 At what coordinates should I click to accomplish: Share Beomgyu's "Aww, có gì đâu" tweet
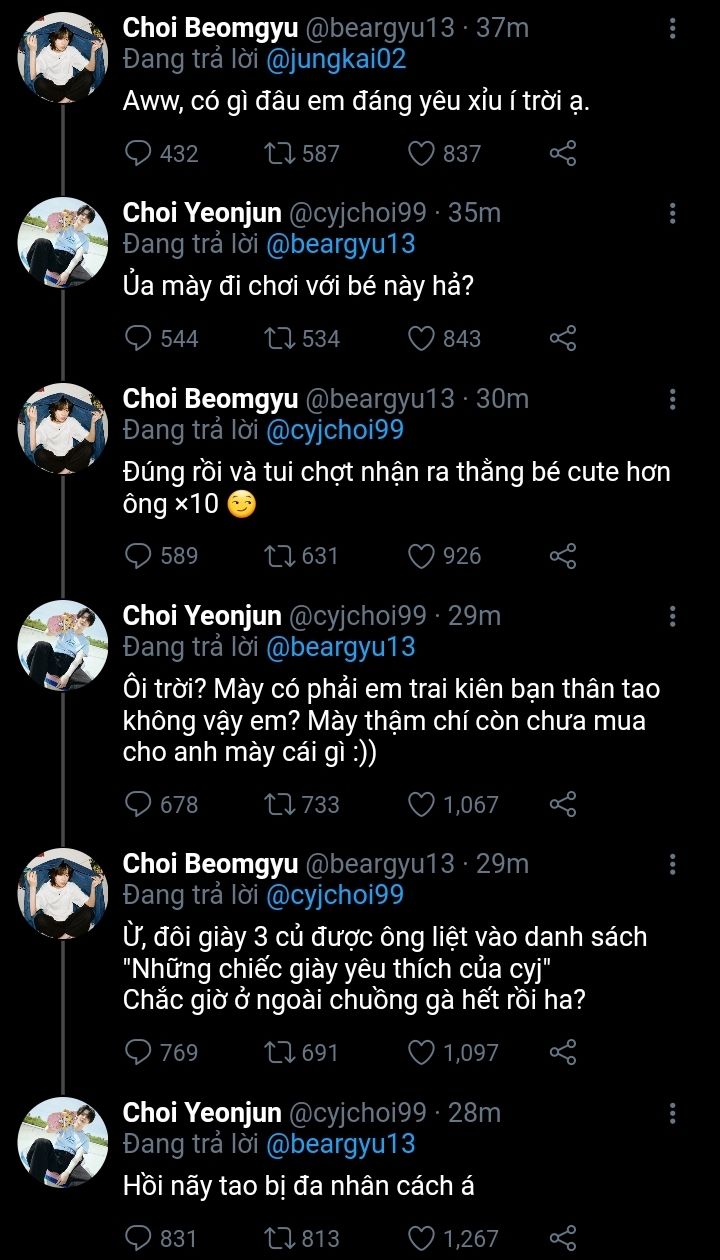coord(563,153)
